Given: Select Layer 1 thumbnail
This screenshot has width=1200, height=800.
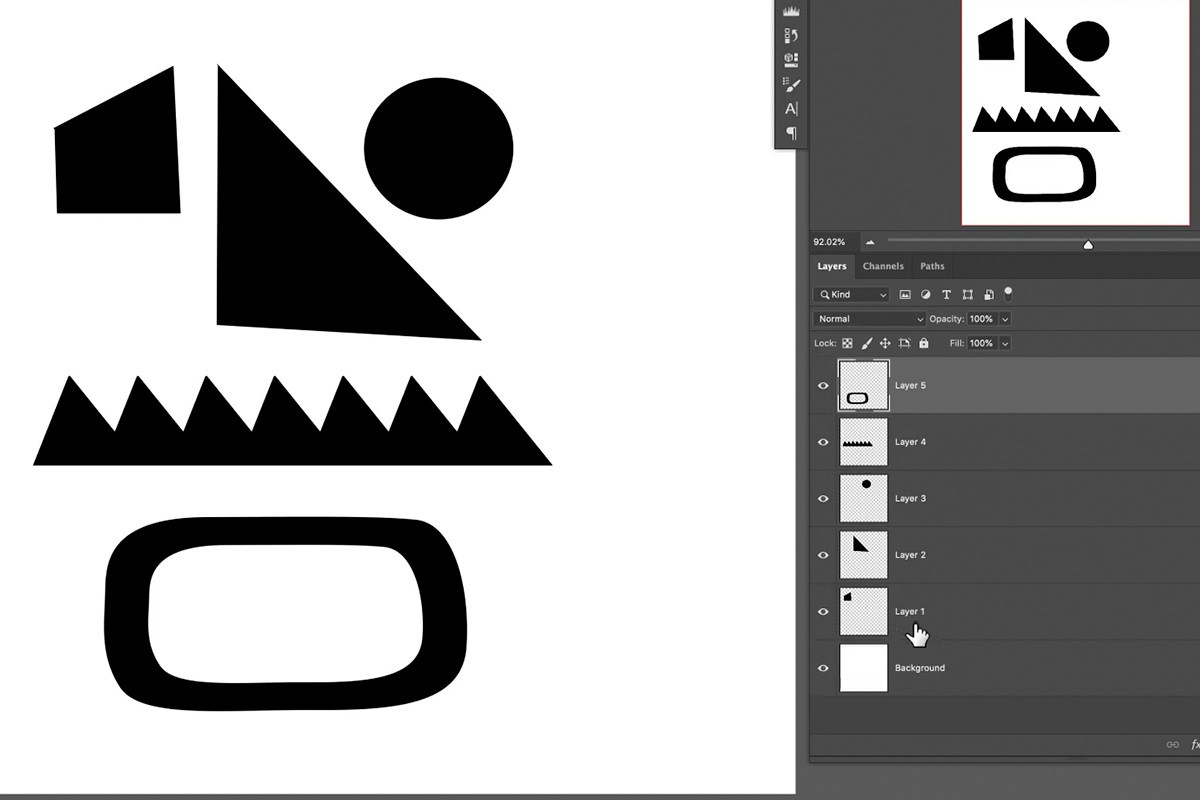Looking at the screenshot, I should 864,611.
